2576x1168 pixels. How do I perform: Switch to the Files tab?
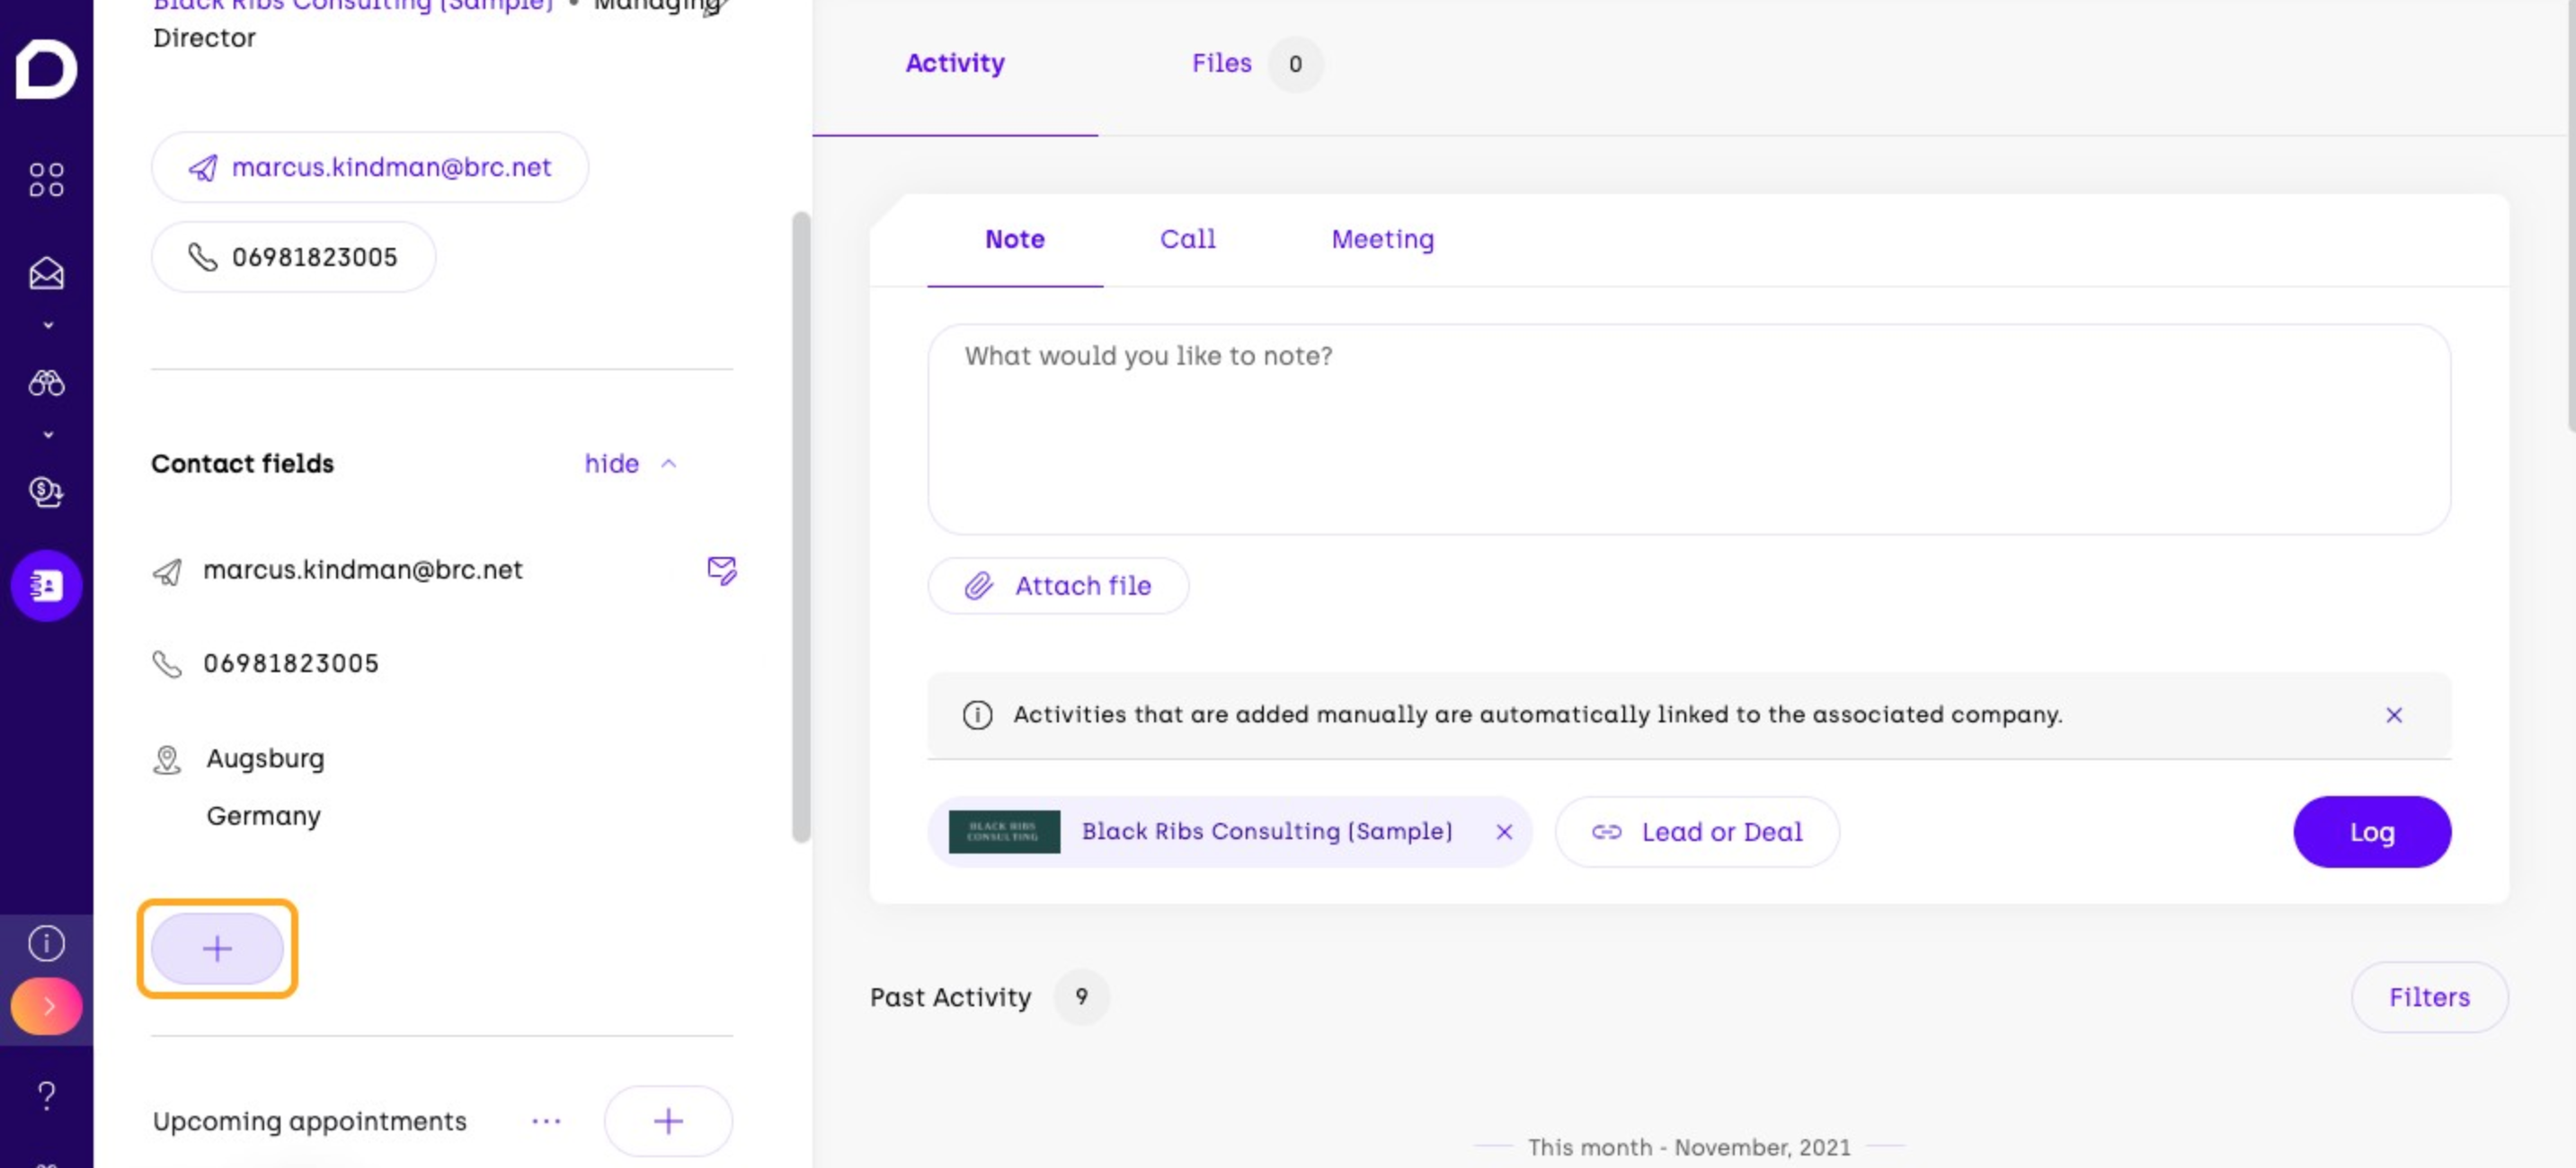click(x=1221, y=63)
